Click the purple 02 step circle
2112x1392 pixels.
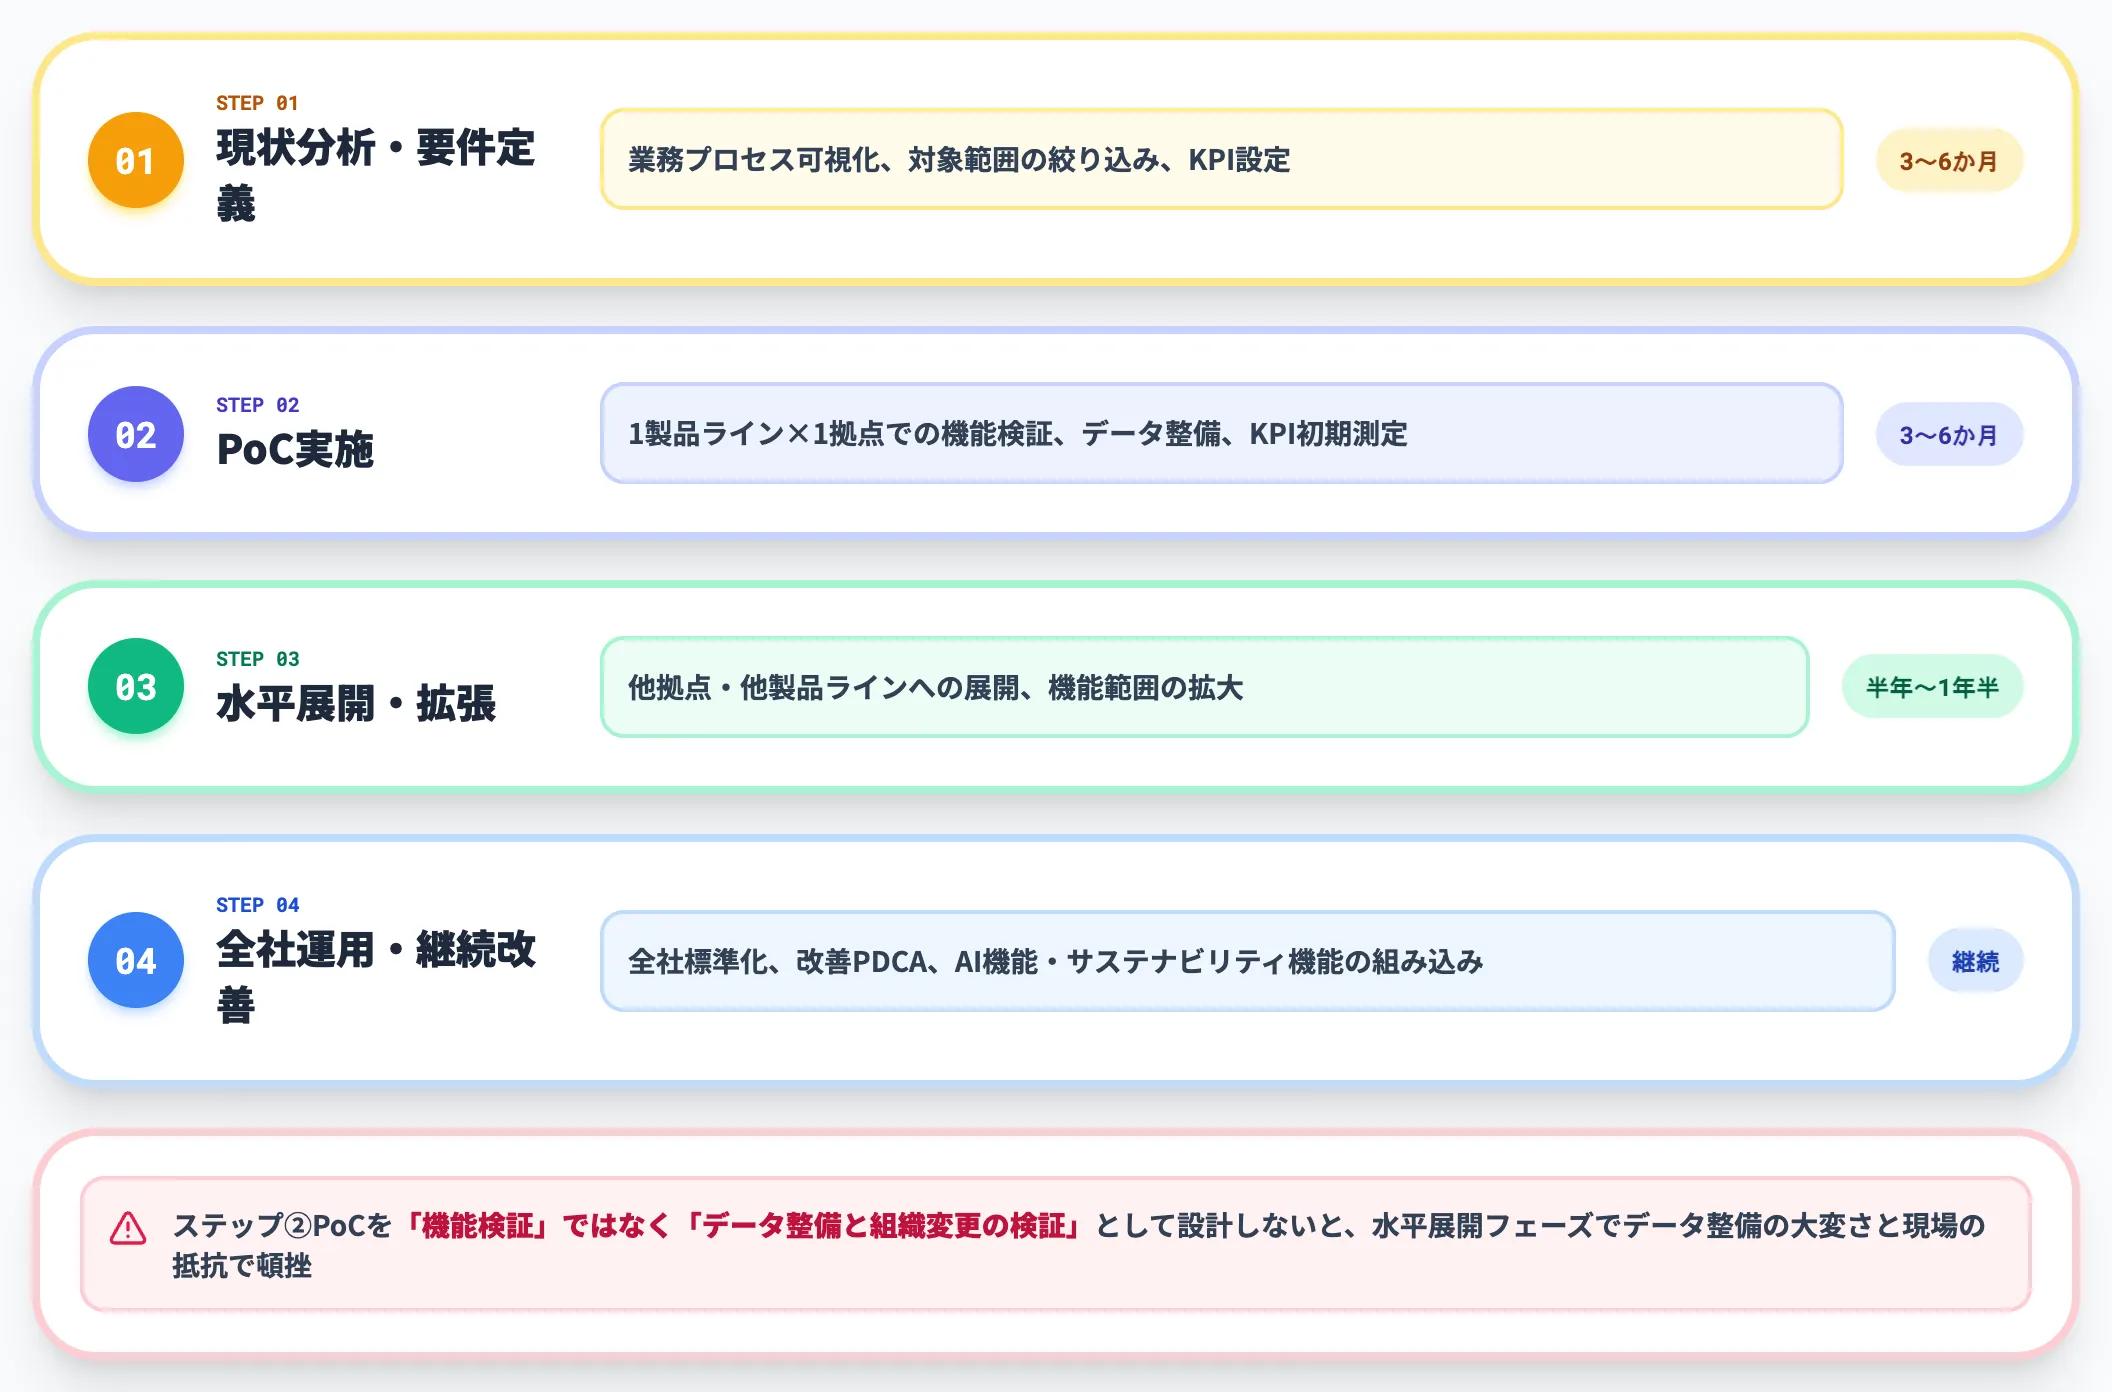click(136, 434)
